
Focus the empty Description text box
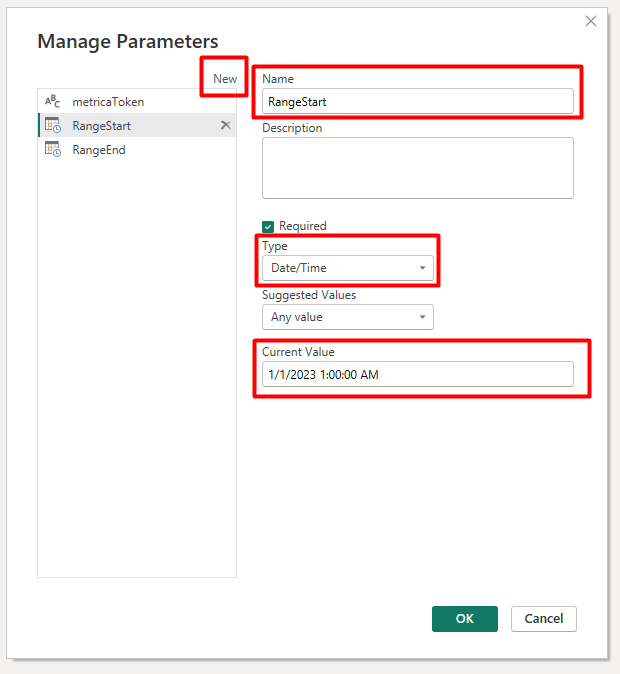click(417, 168)
